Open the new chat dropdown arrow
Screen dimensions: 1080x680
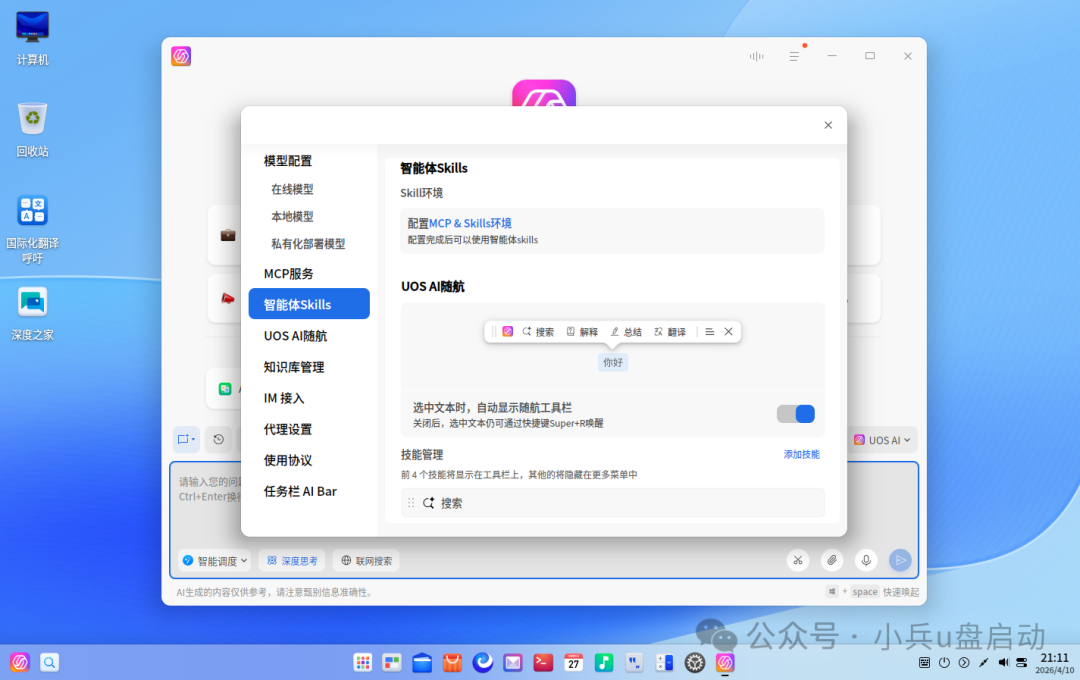192,439
